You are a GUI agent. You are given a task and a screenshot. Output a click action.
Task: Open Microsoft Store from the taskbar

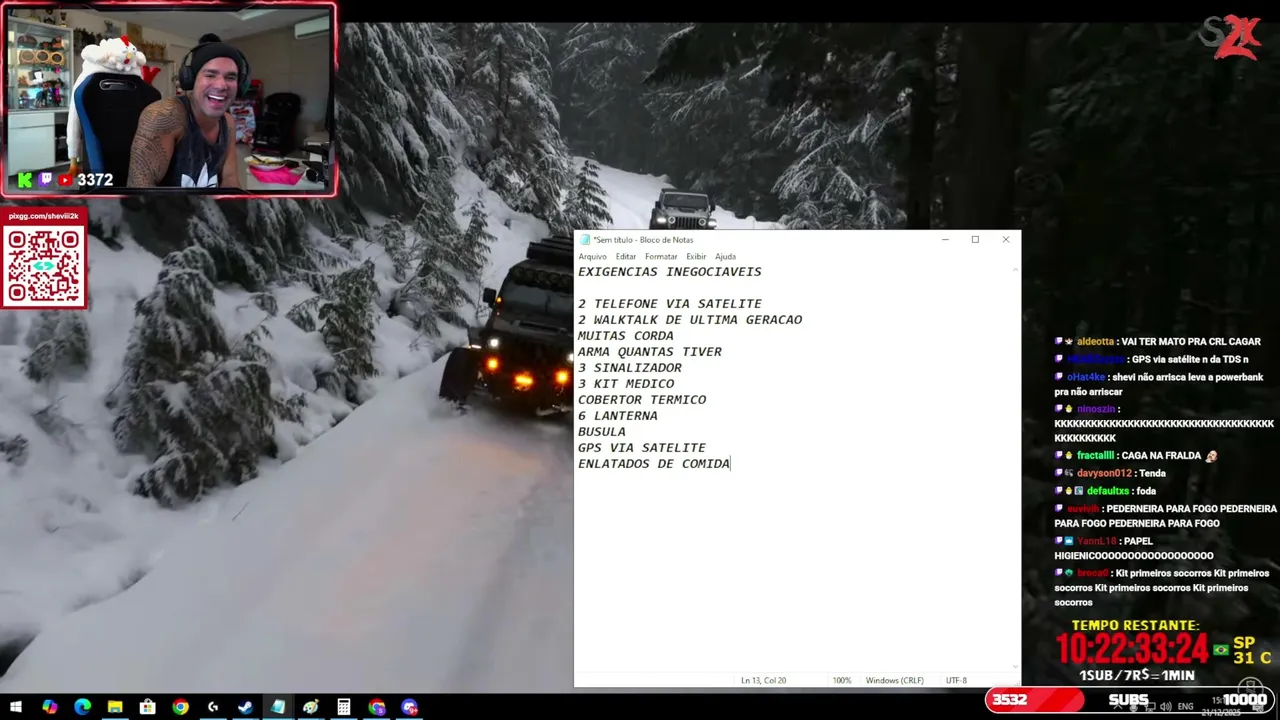tap(147, 707)
